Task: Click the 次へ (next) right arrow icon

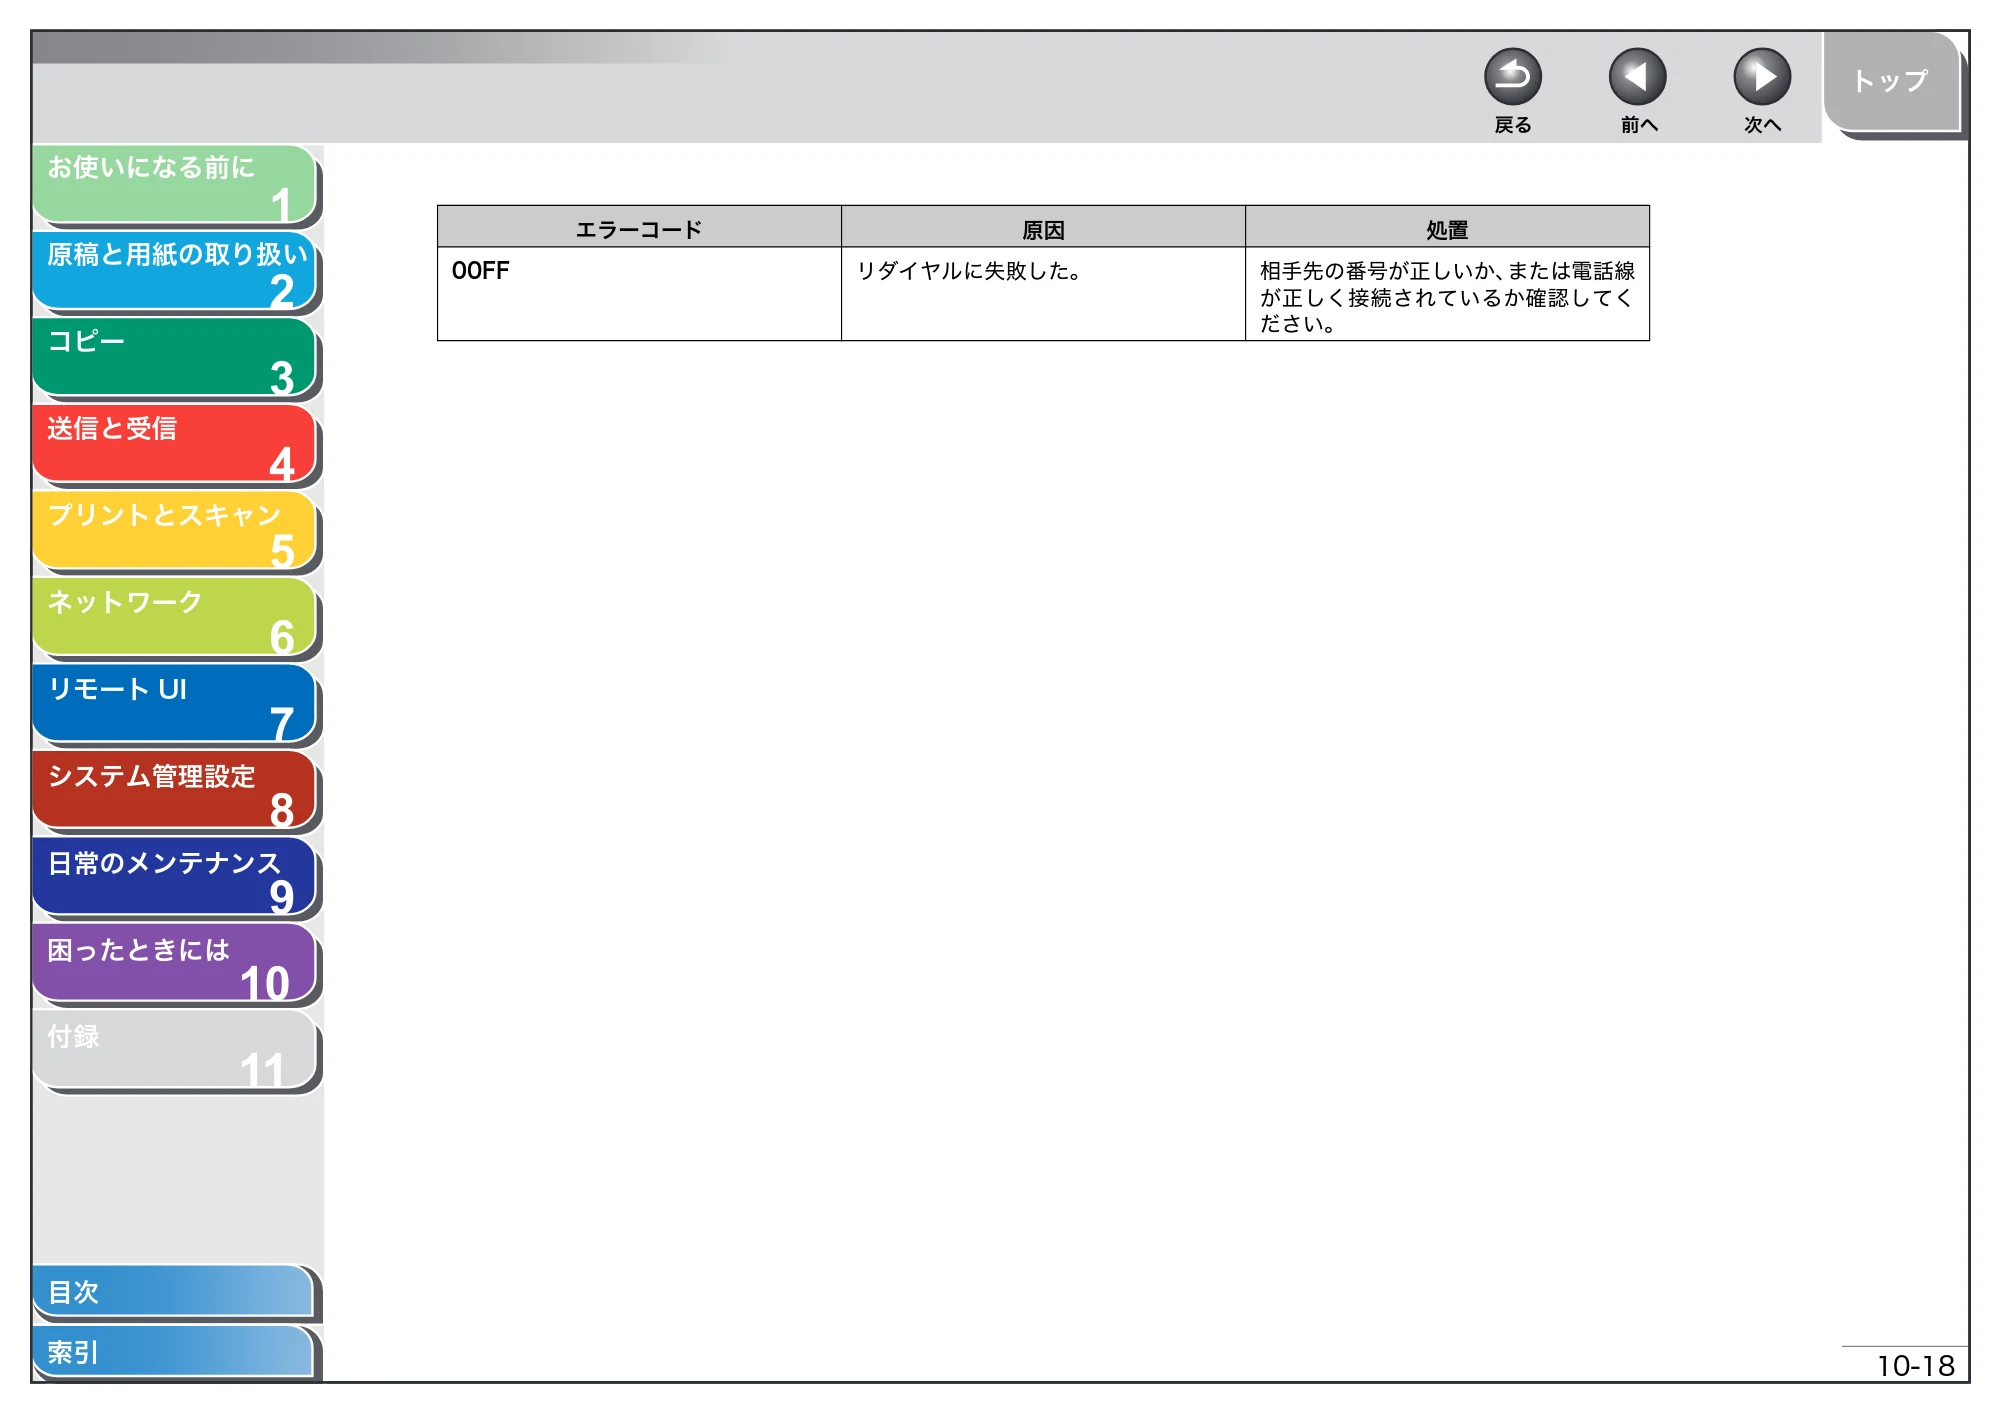Action: click(1761, 77)
